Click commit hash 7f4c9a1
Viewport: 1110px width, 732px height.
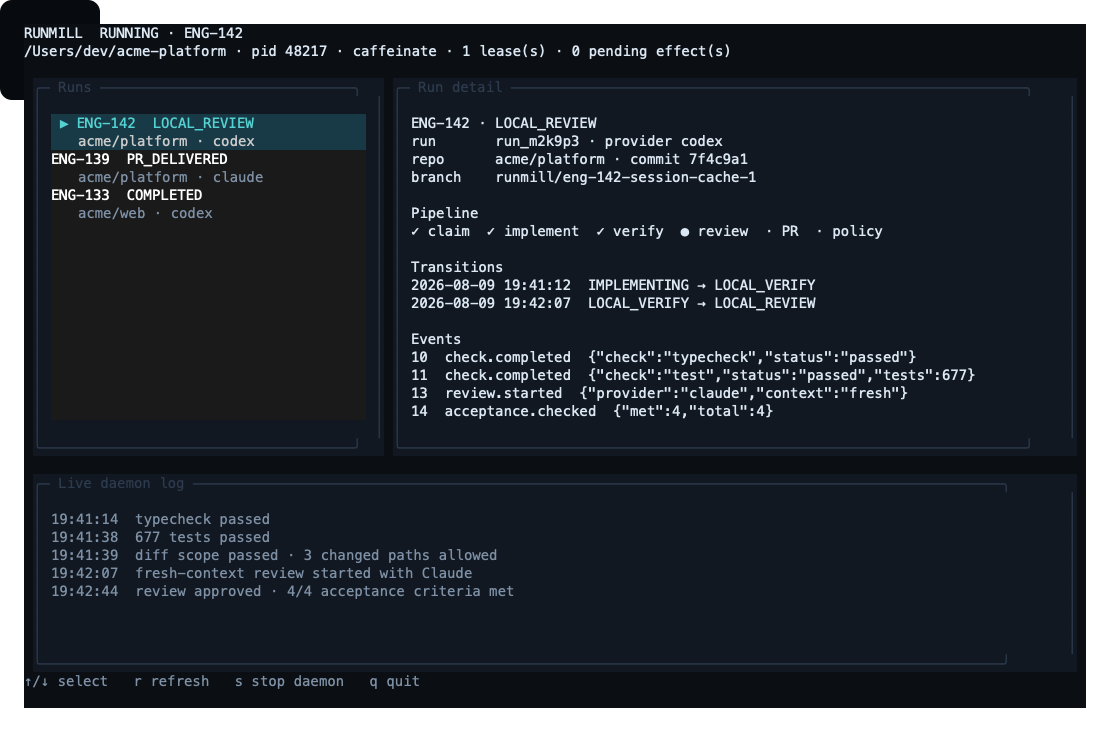click(718, 159)
